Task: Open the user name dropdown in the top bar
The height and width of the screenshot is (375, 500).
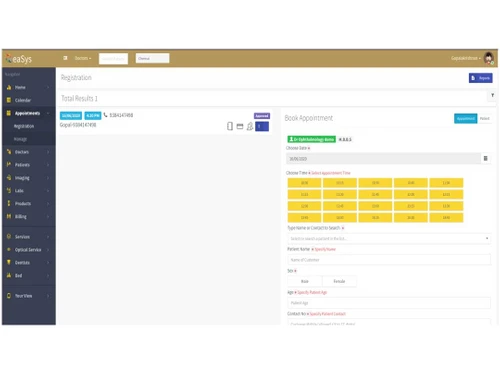Action: click(466, 58)
